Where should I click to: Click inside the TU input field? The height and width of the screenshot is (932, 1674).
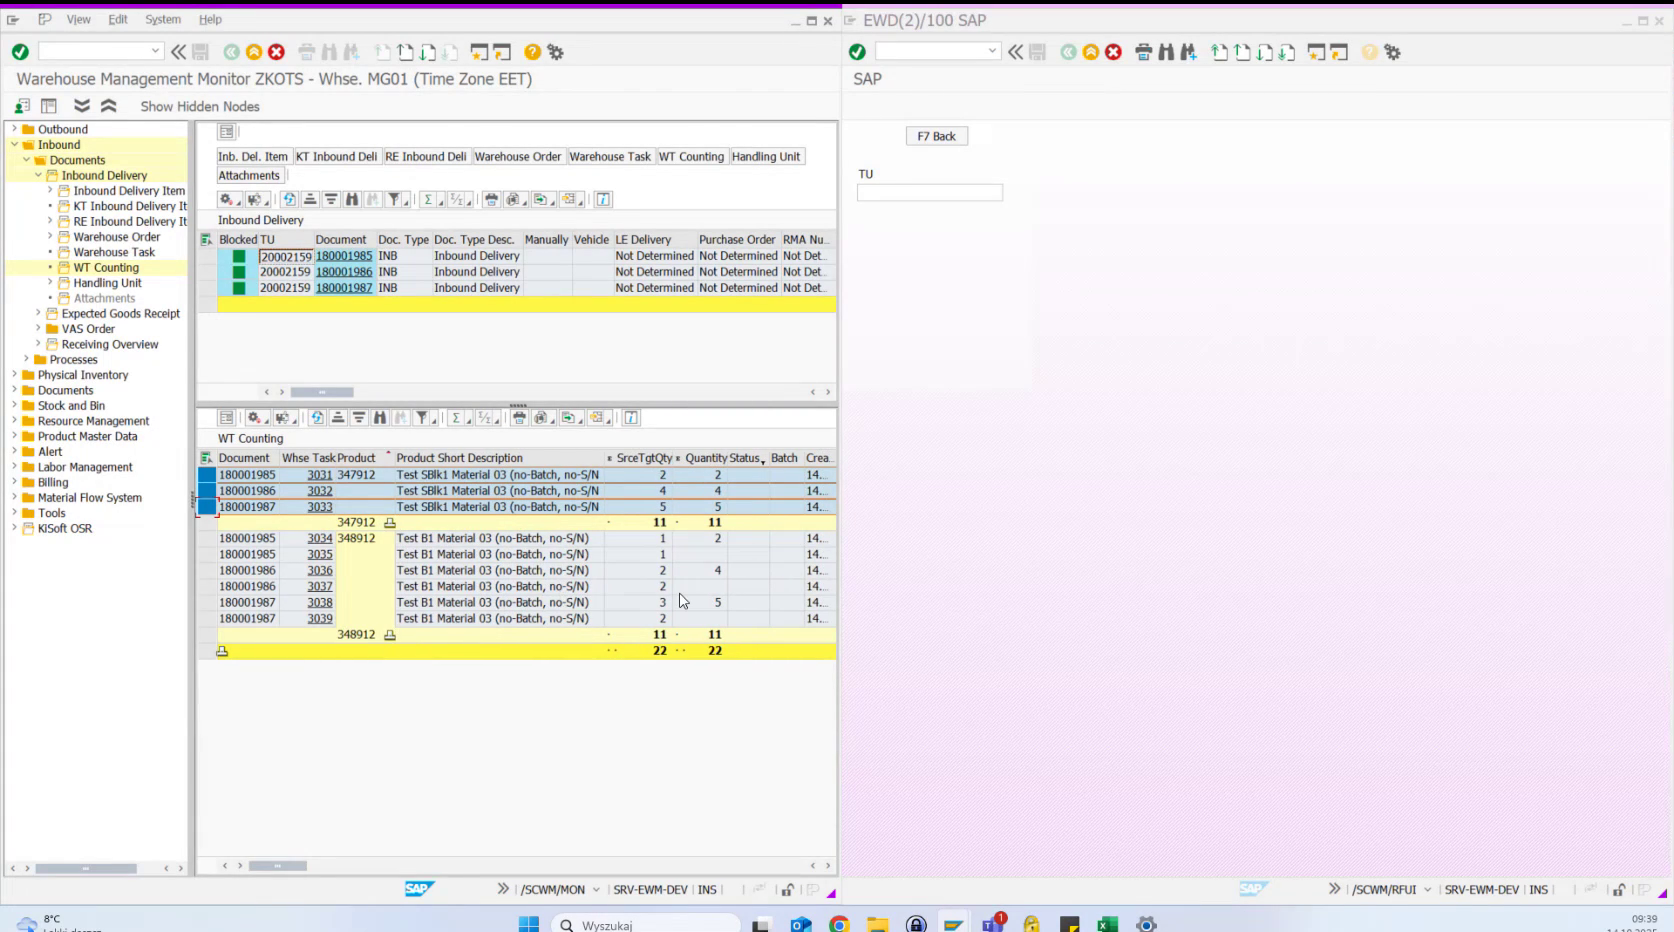(929, 192)
